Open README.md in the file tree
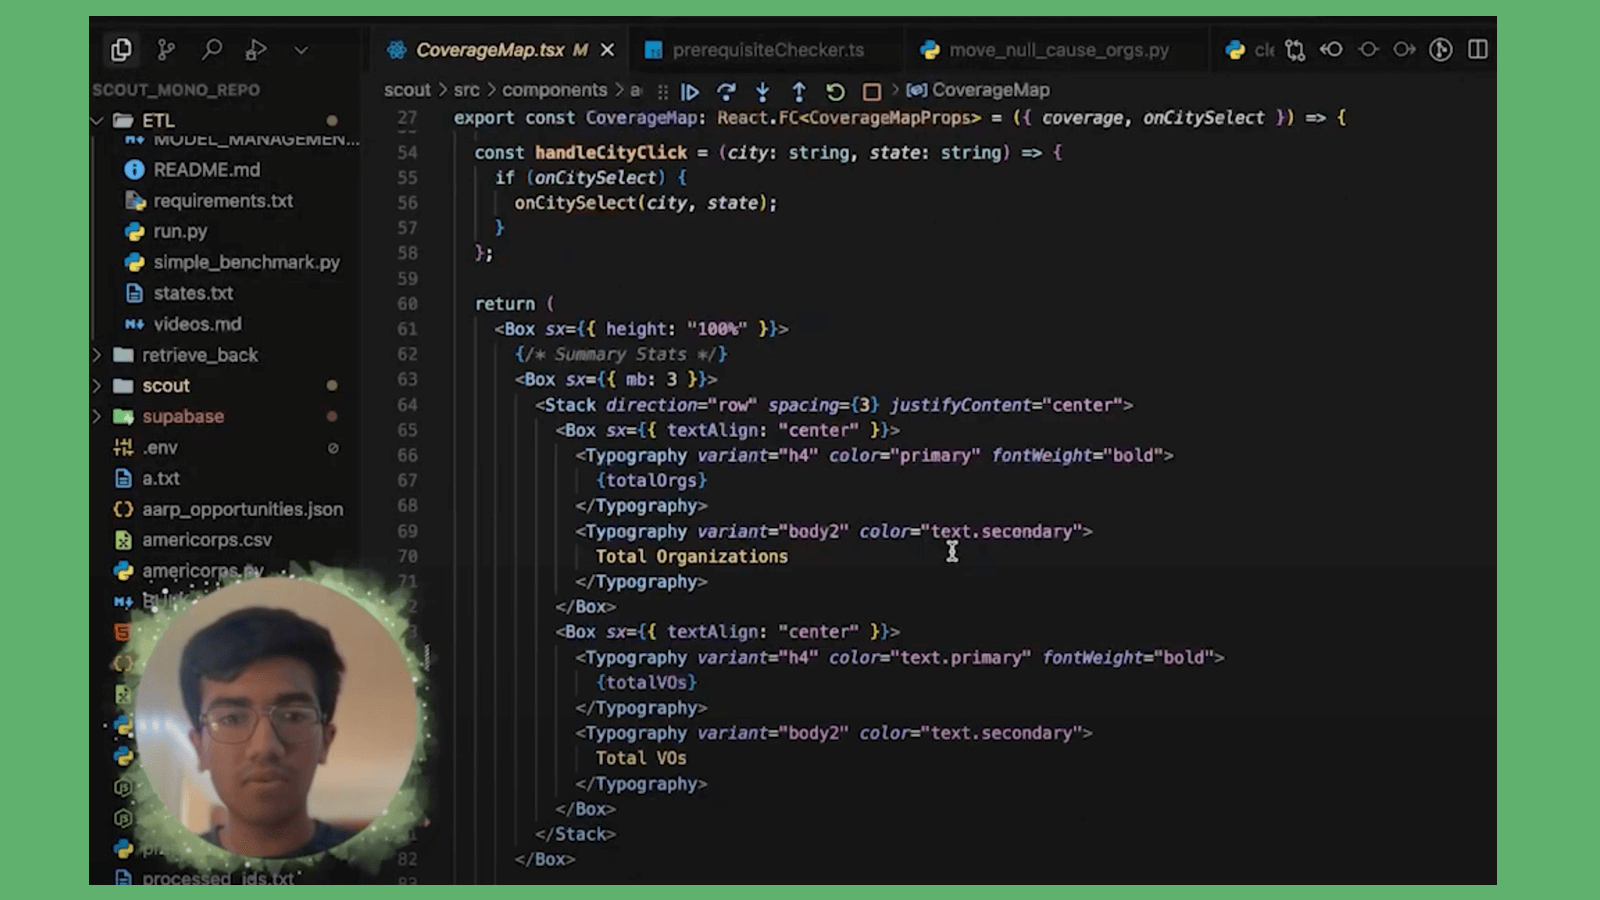Screen dimensions: 1600x900 pyautogui.click(x=206, y=170)
